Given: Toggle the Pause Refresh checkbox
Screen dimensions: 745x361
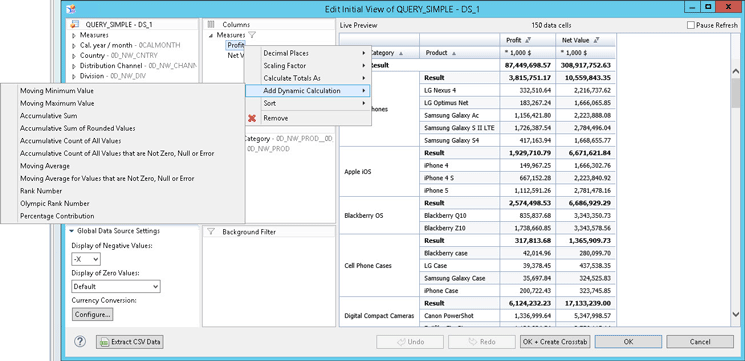Looking at the screenshot, I should tap(690, 26).
